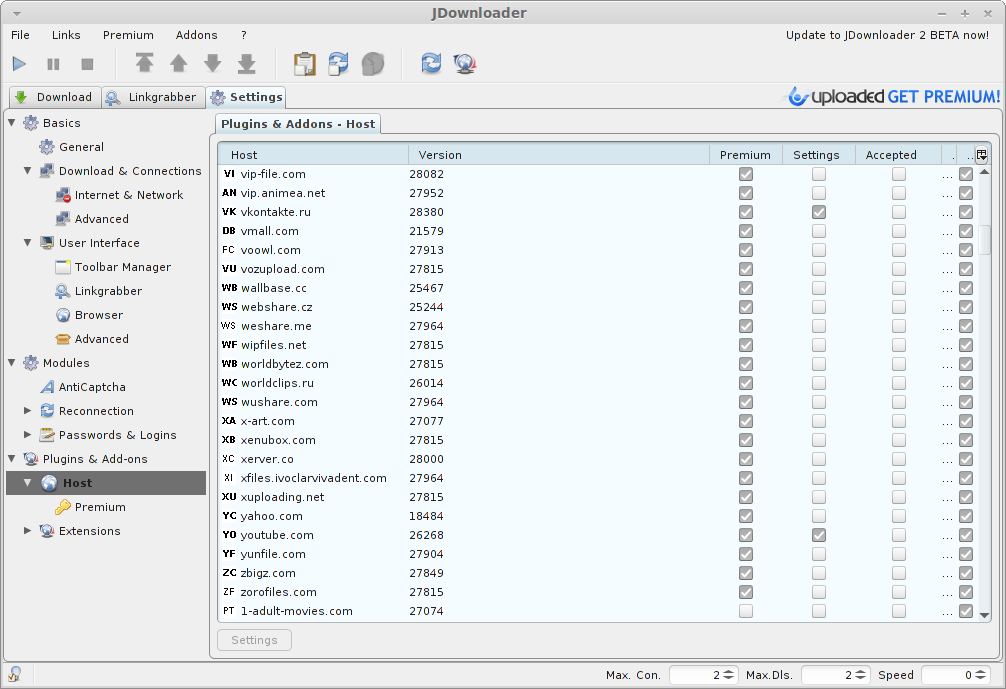Select Premium under Host plugins
Screen dimensions: 1006x689
click(x=100, y=507)
